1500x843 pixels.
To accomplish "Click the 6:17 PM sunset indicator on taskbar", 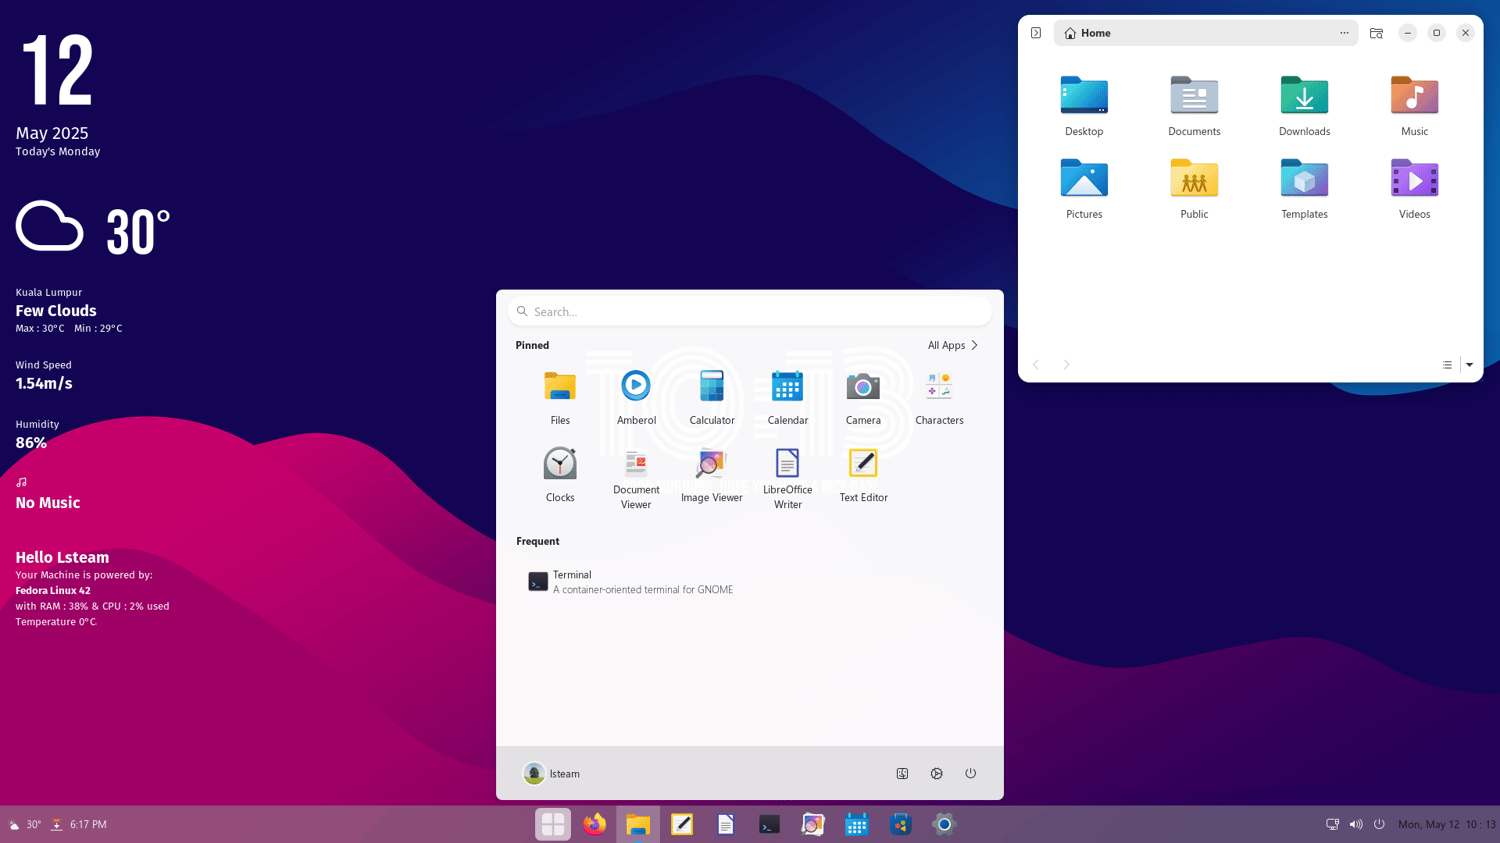I will tap(79, 825).
